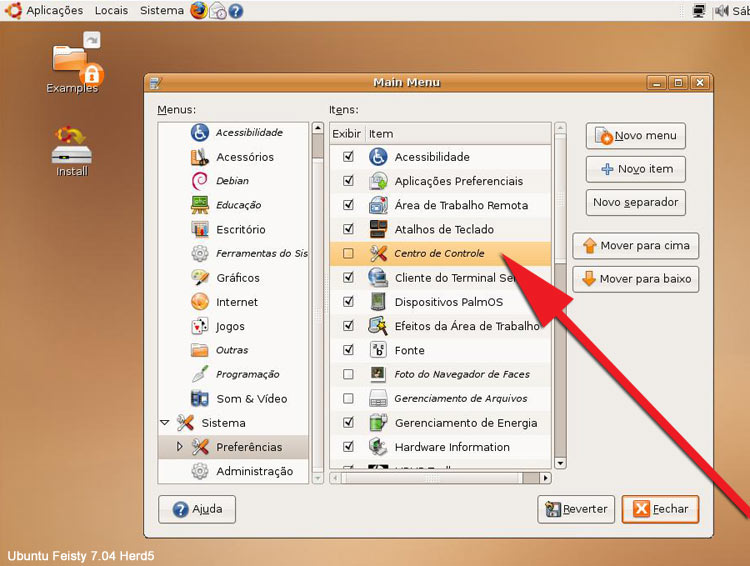This screenshot has height=566, width=750.
Task: Open the Sistema panel menu
Action: (x=162, y=11)
